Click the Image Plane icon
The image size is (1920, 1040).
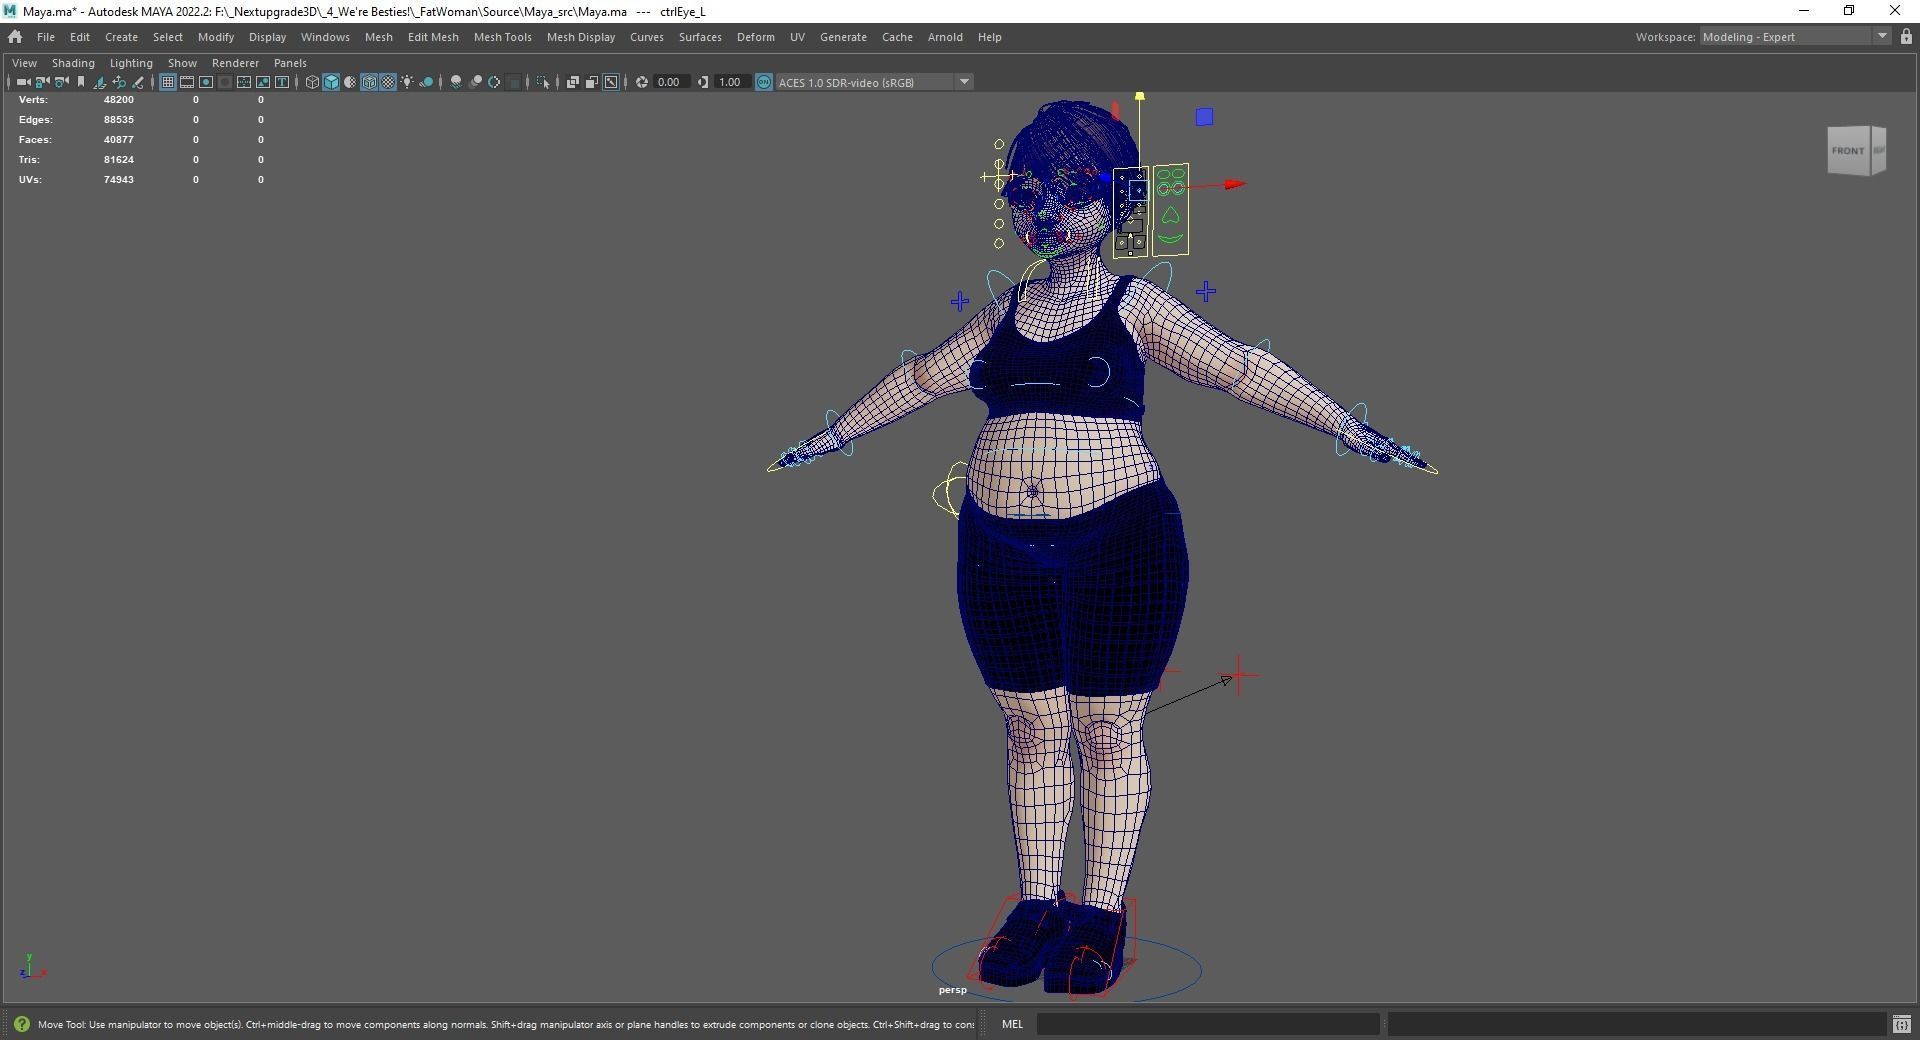click(99, 82)
